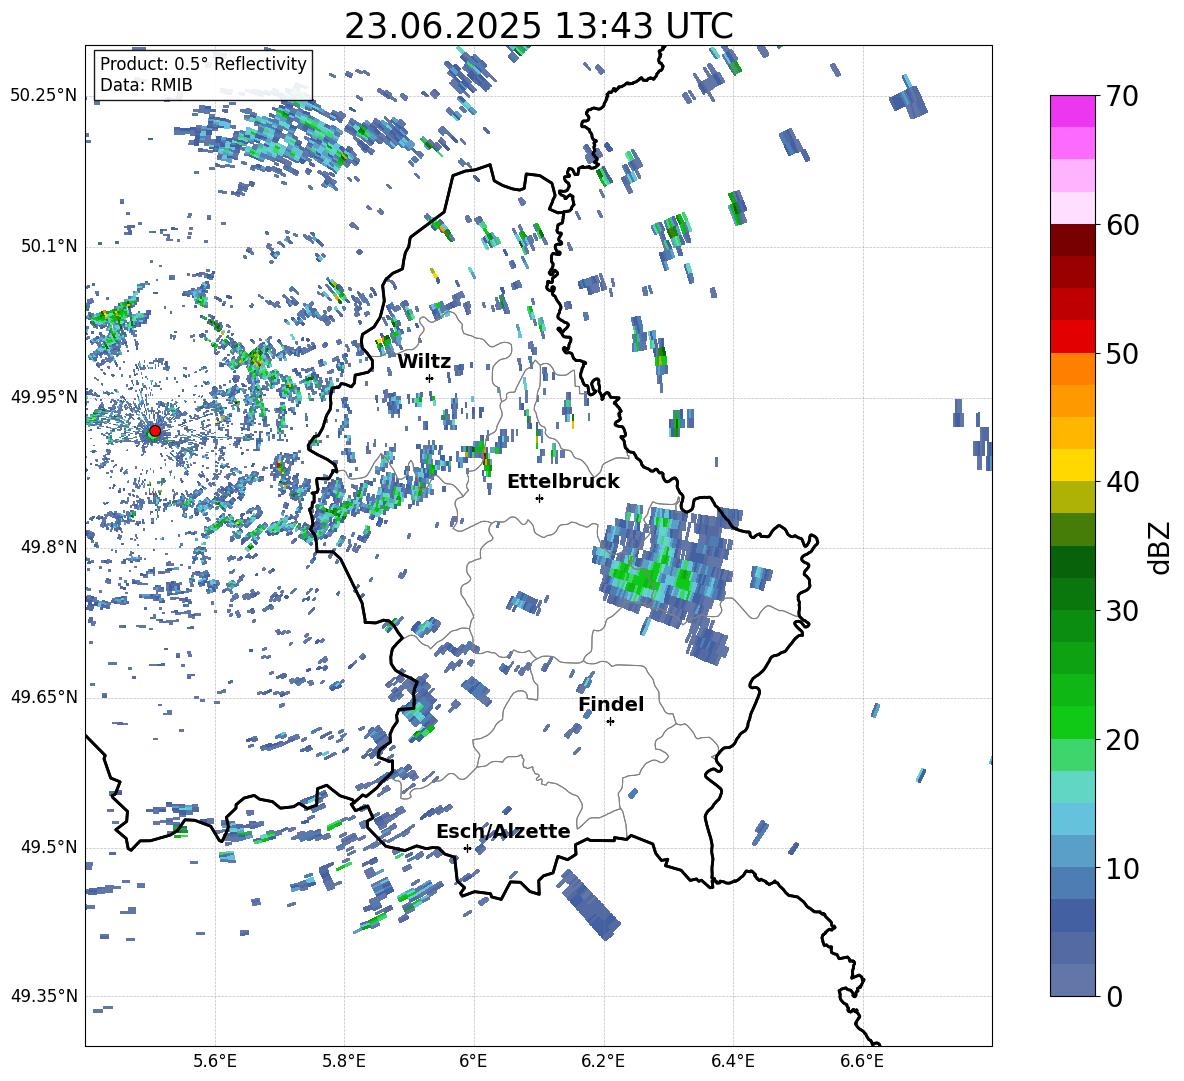The width and height of the screenshot is (1184, 1081).
Task: Click the Findel station cross marker
Action: tap(610, 722)
